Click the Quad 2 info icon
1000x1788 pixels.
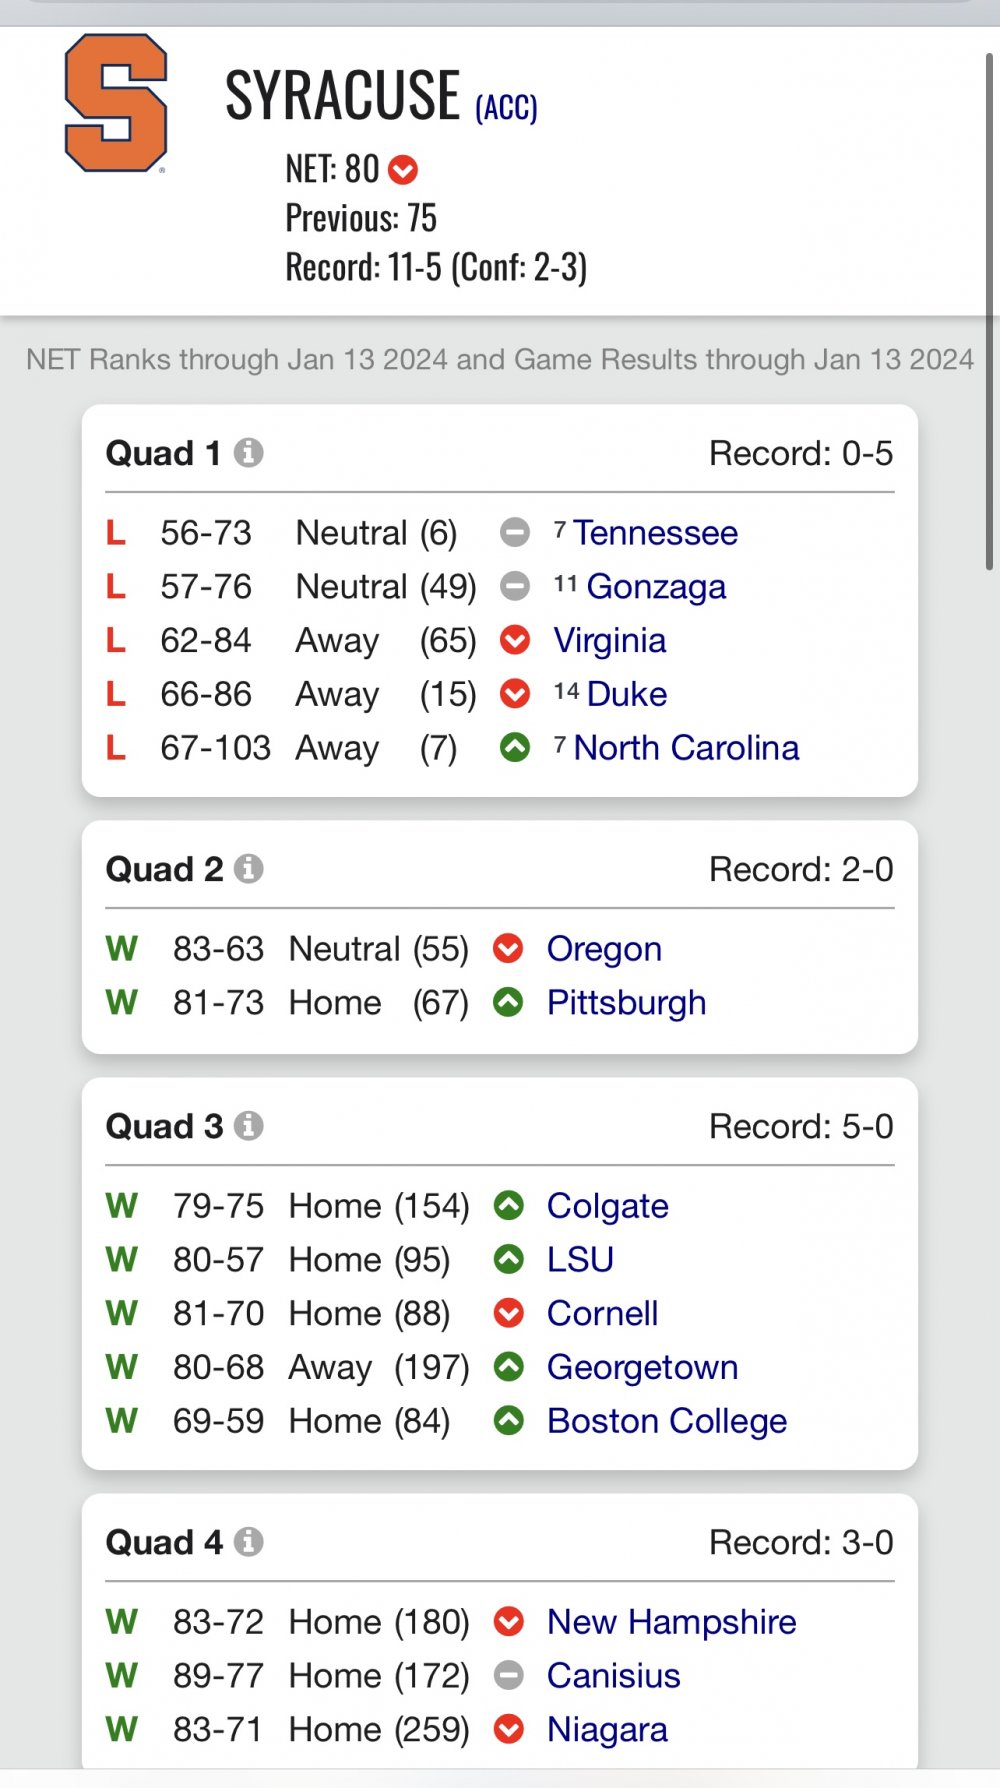pyautogui.click(x=249, y=869)
